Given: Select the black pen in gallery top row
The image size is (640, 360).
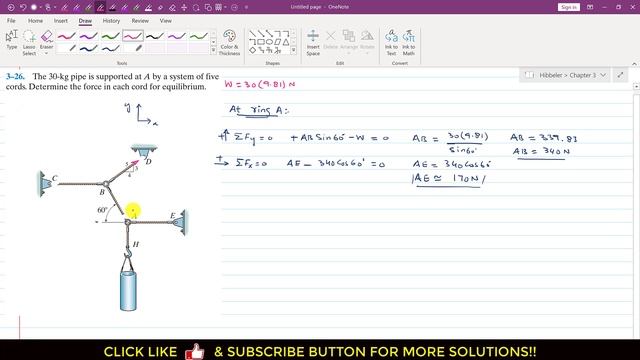Looking at the screenshot, I should [x=155, y=36].
